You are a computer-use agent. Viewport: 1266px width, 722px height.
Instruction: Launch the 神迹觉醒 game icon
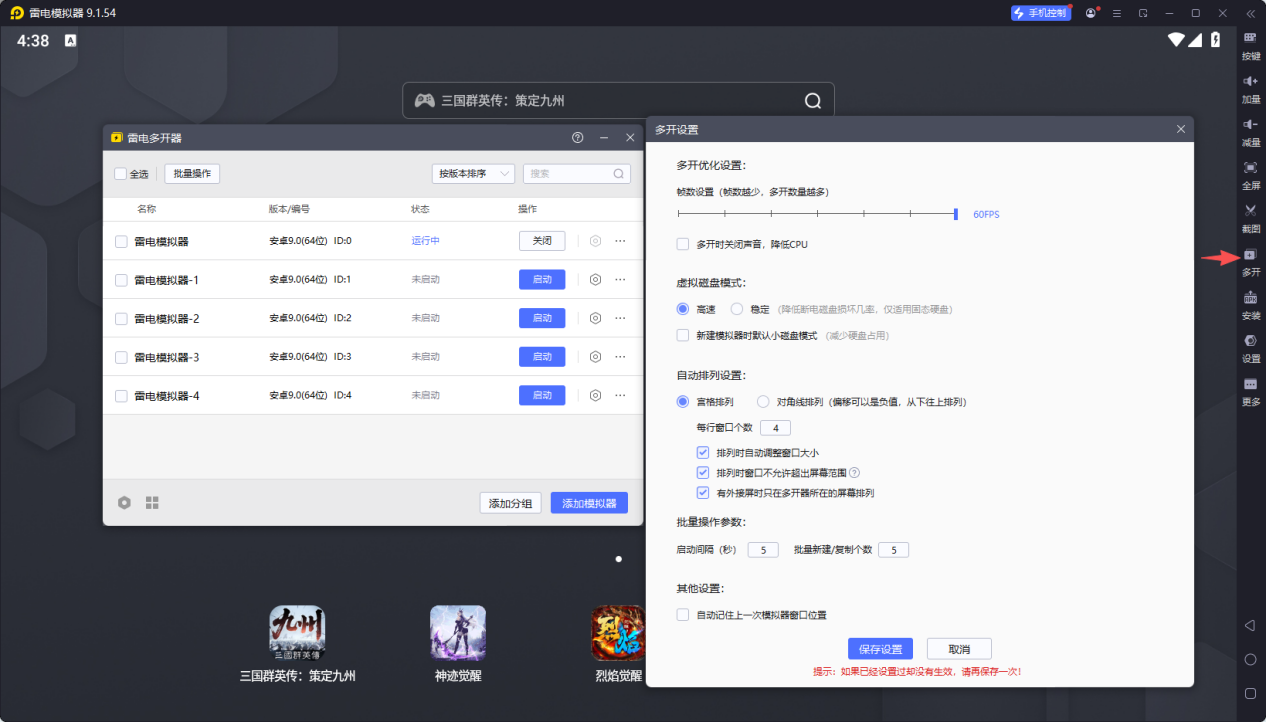coord(458,633)
